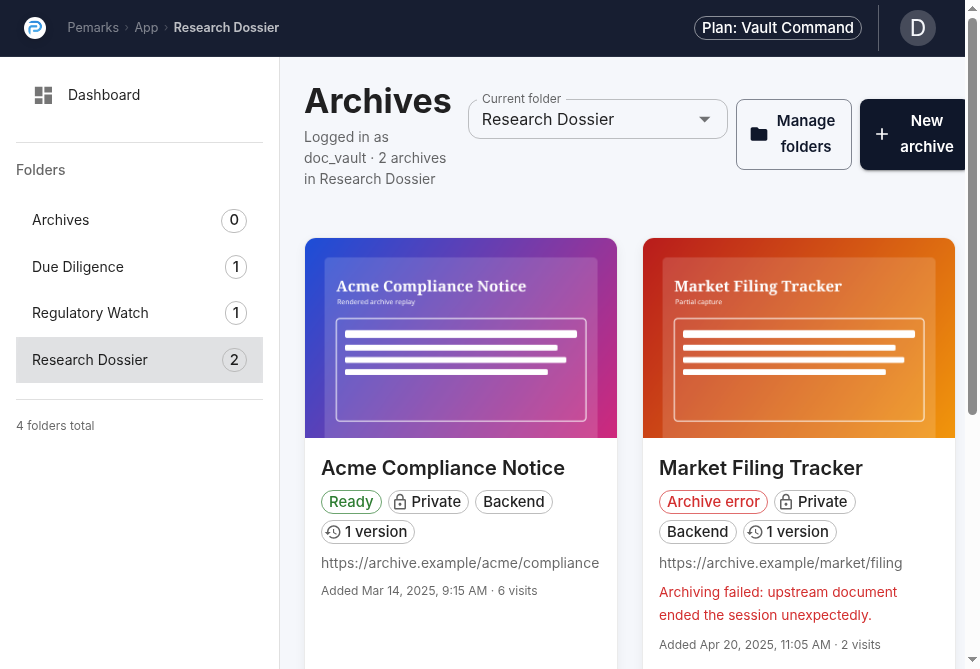Click the count badge 0 beside Archives
This screenshot has height=669, width=980.
(x=234, y=220)
